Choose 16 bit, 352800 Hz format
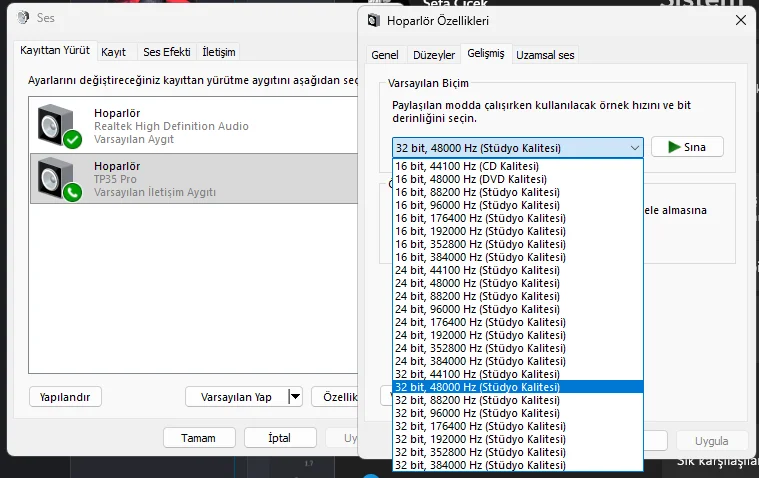This screenshot has height=478, width=759. [517, 244]
